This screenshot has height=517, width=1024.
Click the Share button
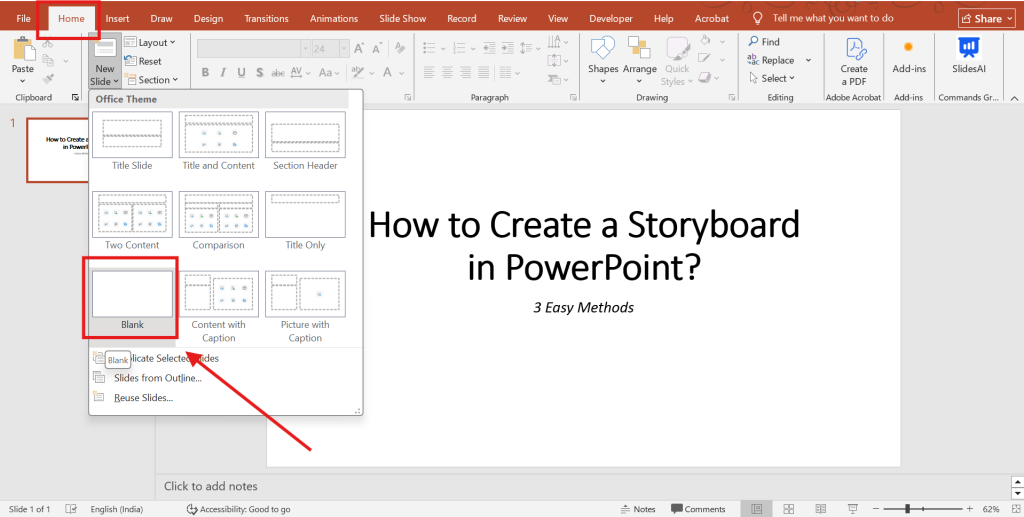pyautogui.click(x=987, y=18)
